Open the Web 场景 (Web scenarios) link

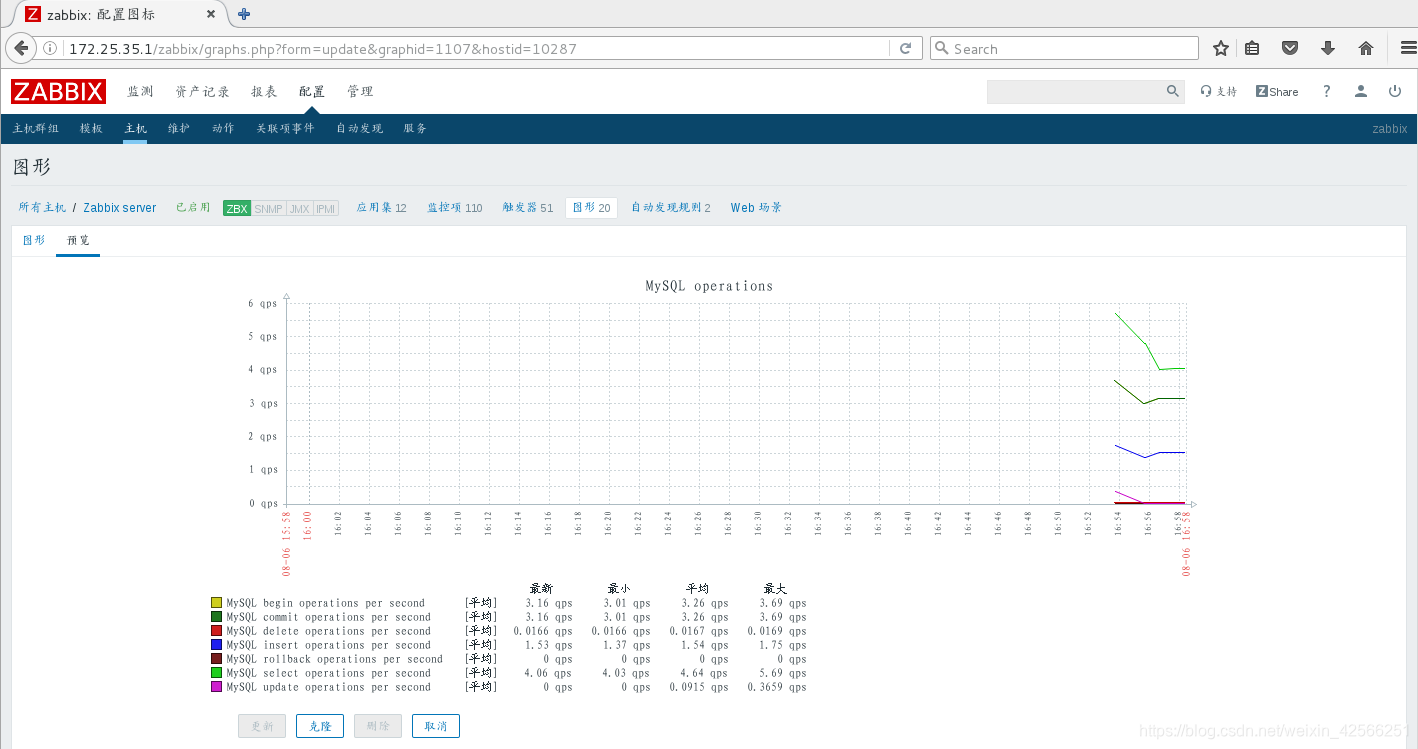pos(756,208)
